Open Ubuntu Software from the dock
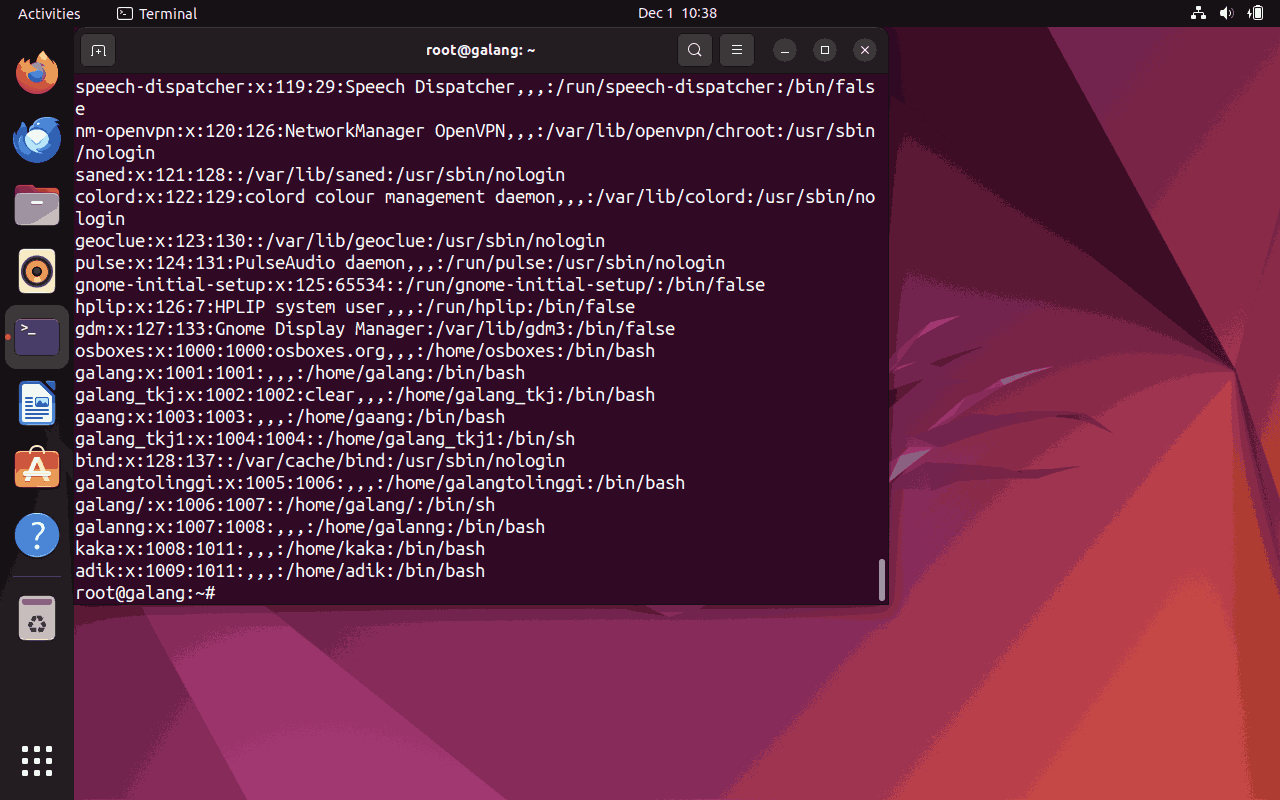Screen dimensions: 1280x800 pyautogui.click(x=37, y=469)
